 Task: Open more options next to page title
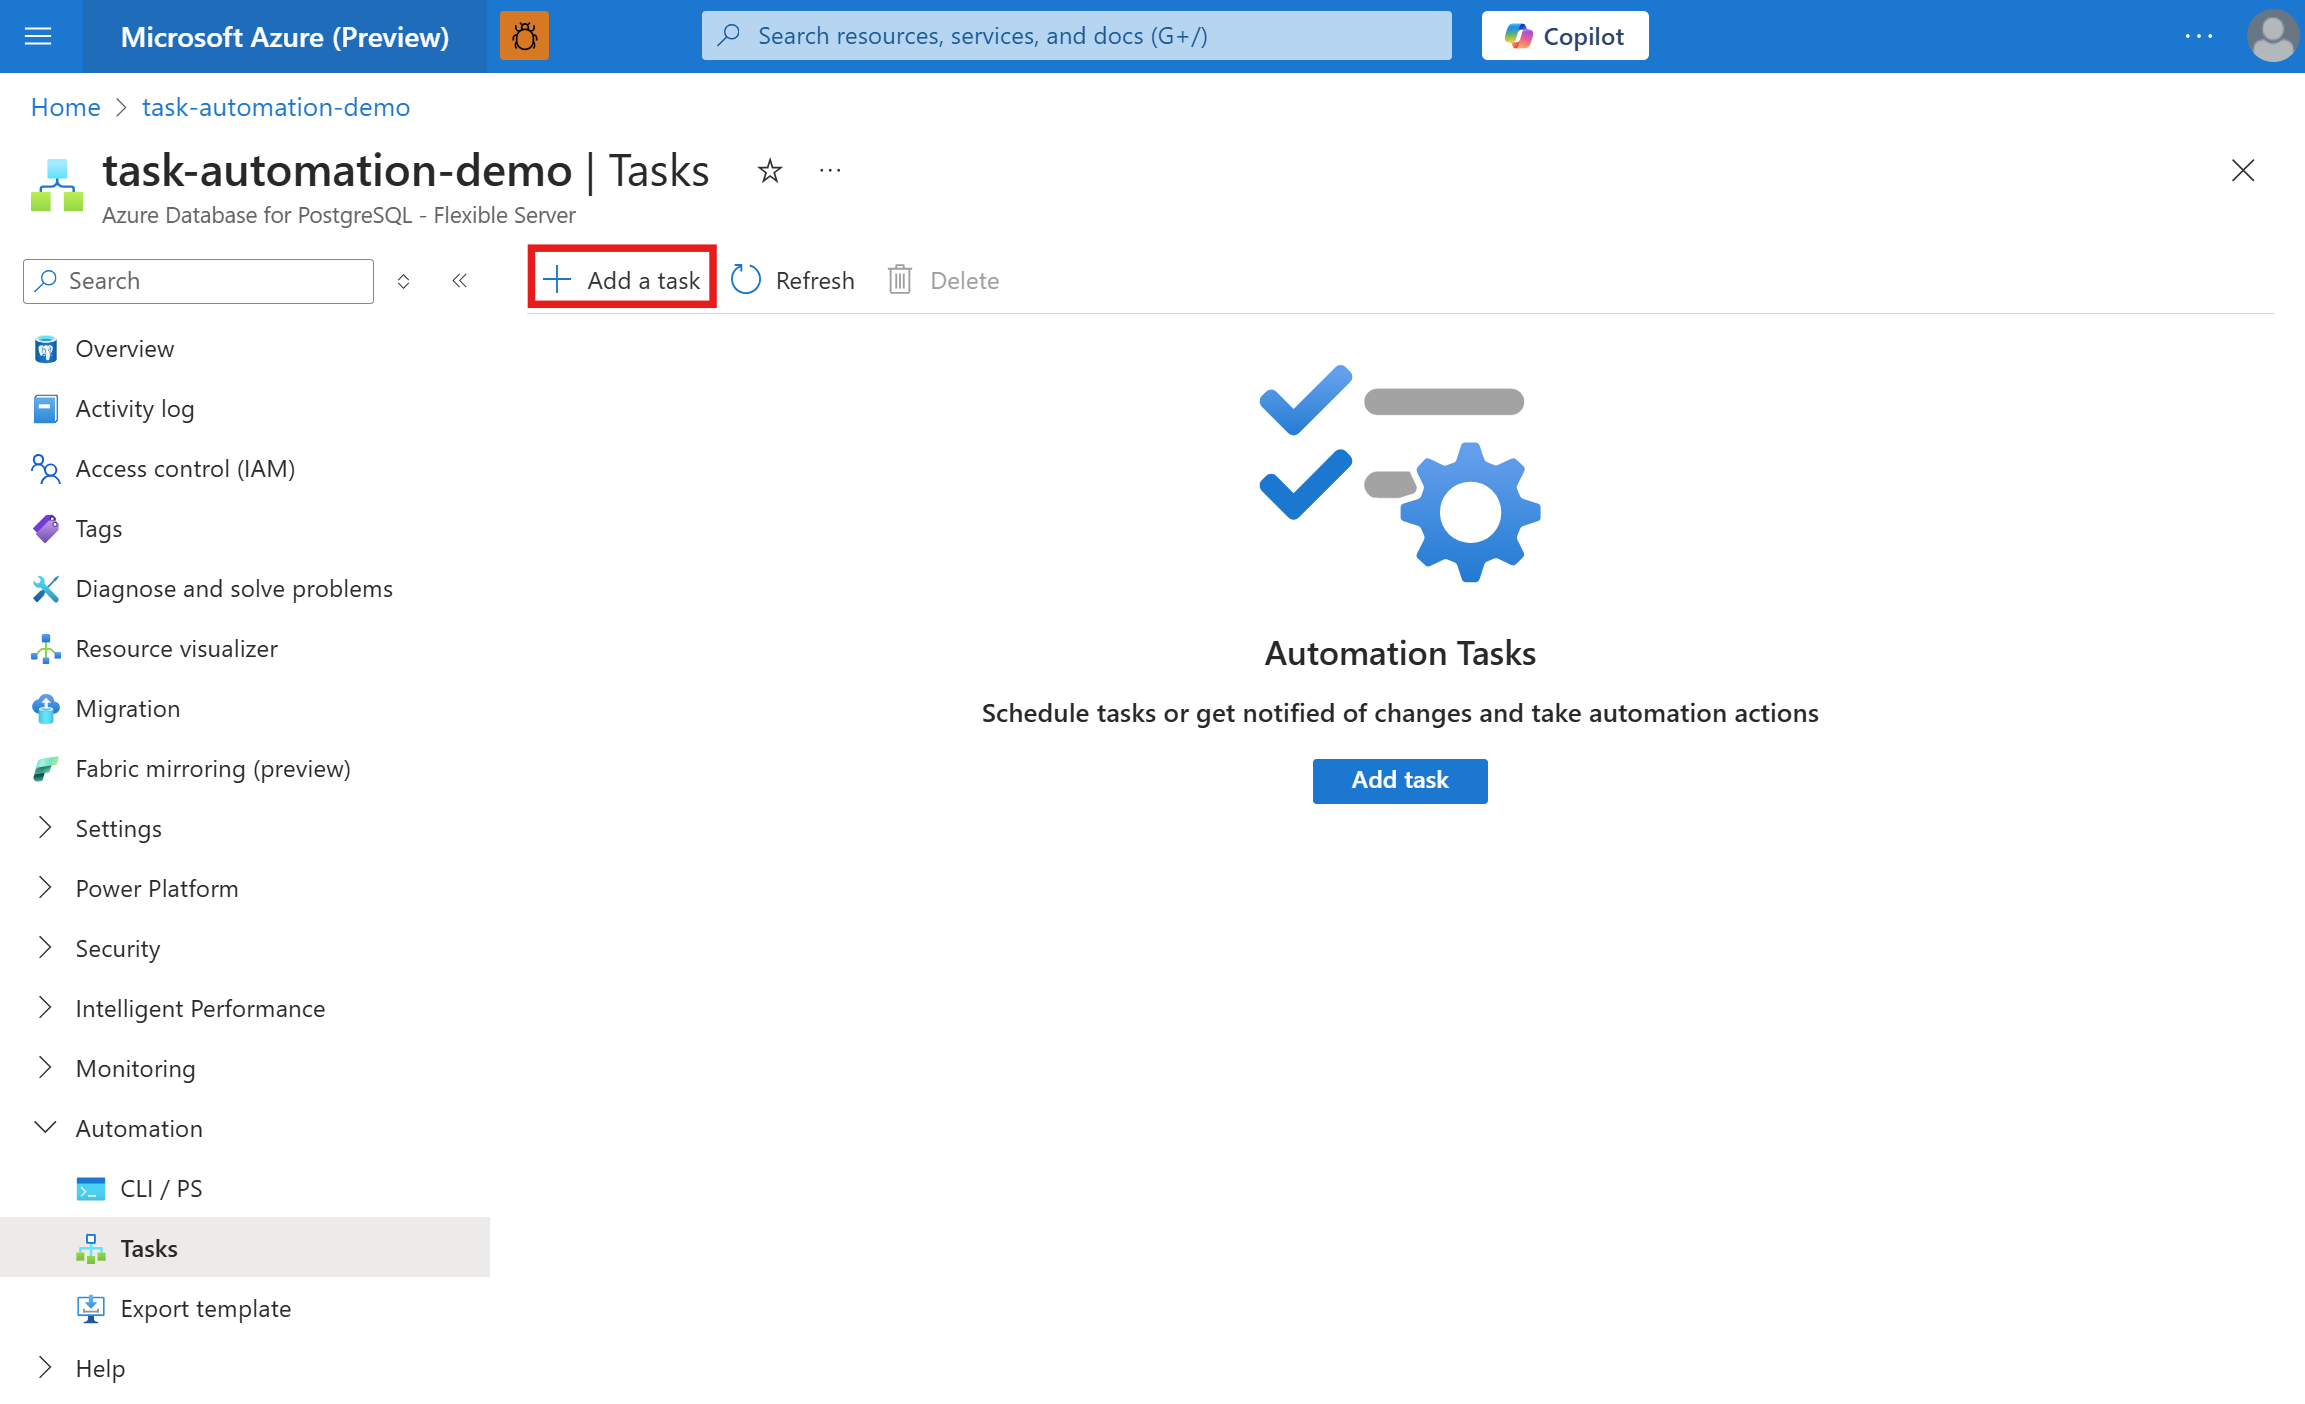tap(830, 171)
